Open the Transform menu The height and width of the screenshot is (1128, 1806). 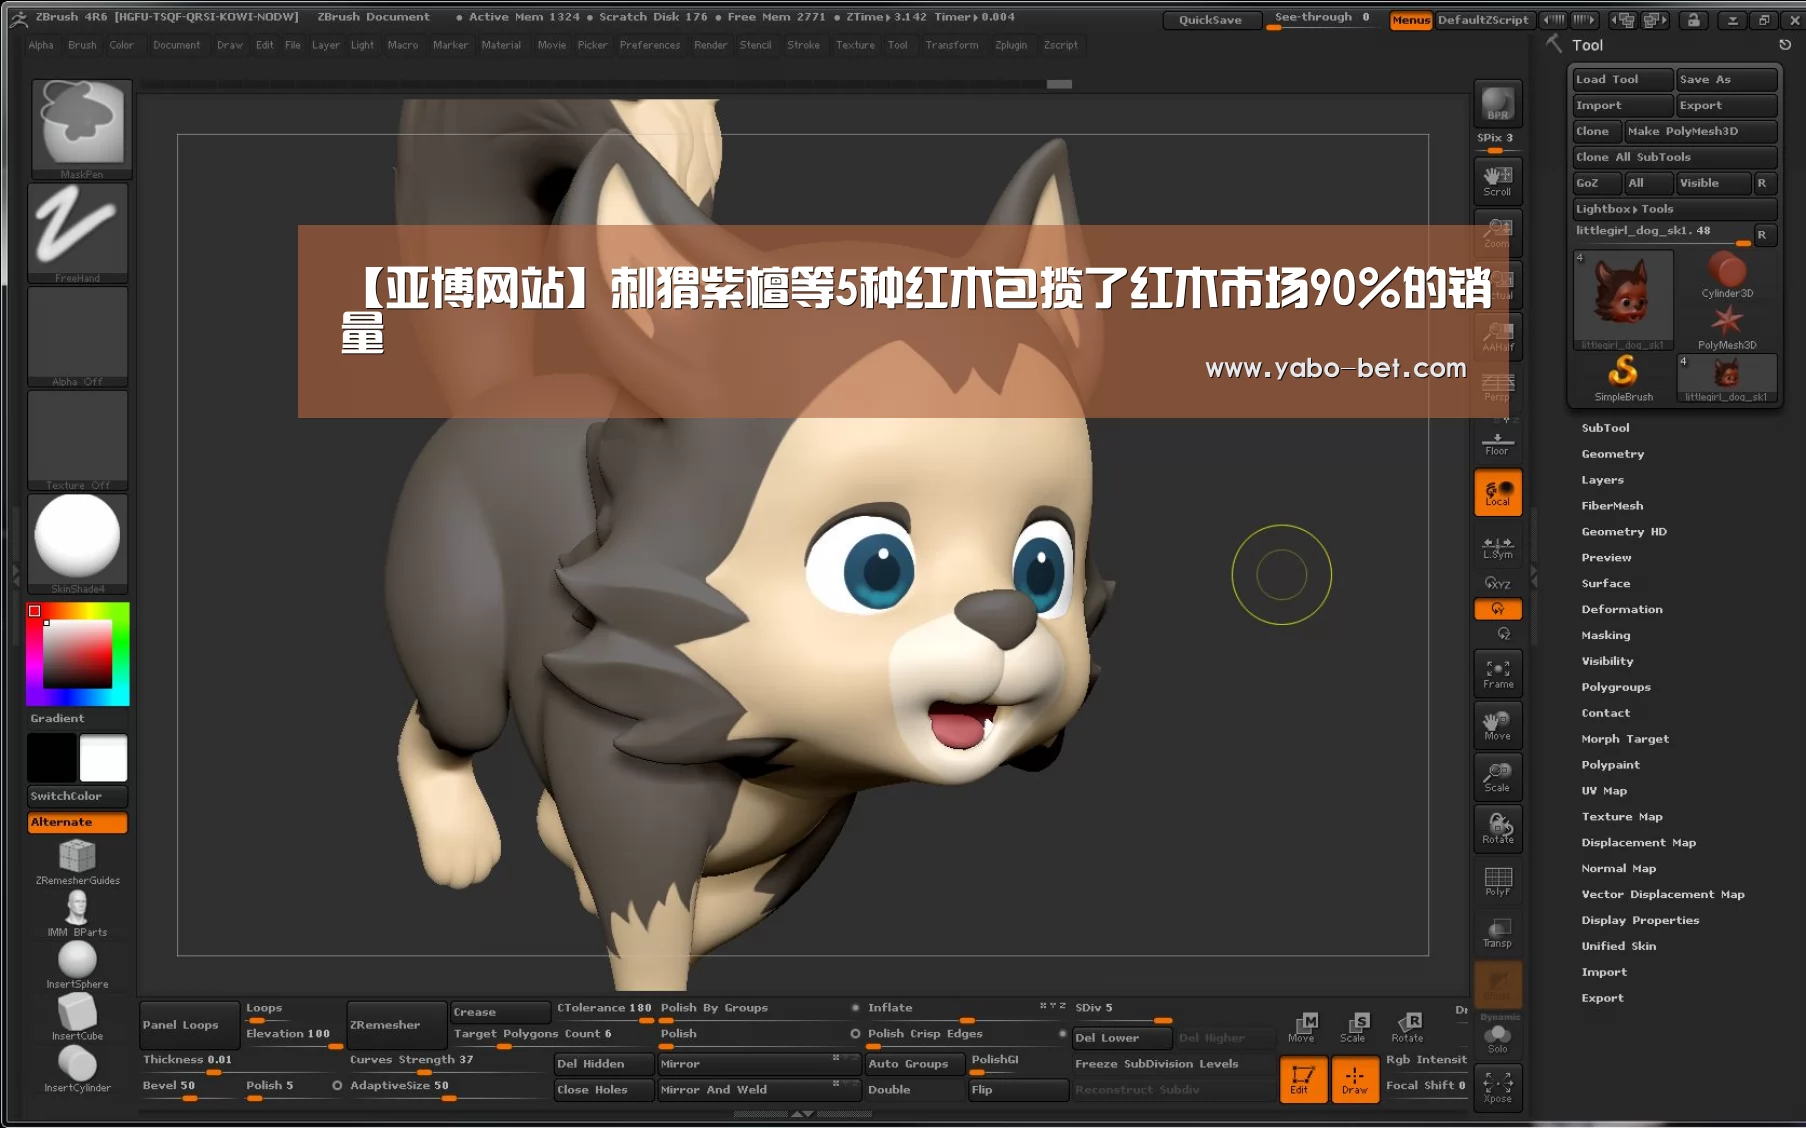click(x=952, y=45)
